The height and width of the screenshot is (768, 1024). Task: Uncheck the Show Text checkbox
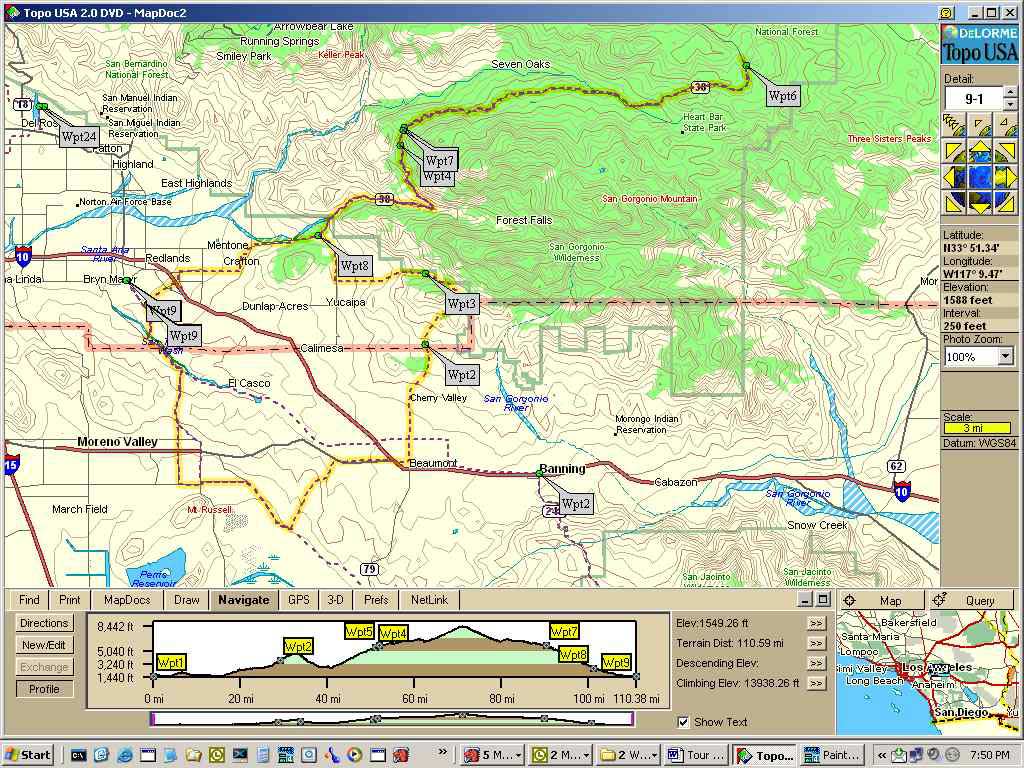click(684, 722)
